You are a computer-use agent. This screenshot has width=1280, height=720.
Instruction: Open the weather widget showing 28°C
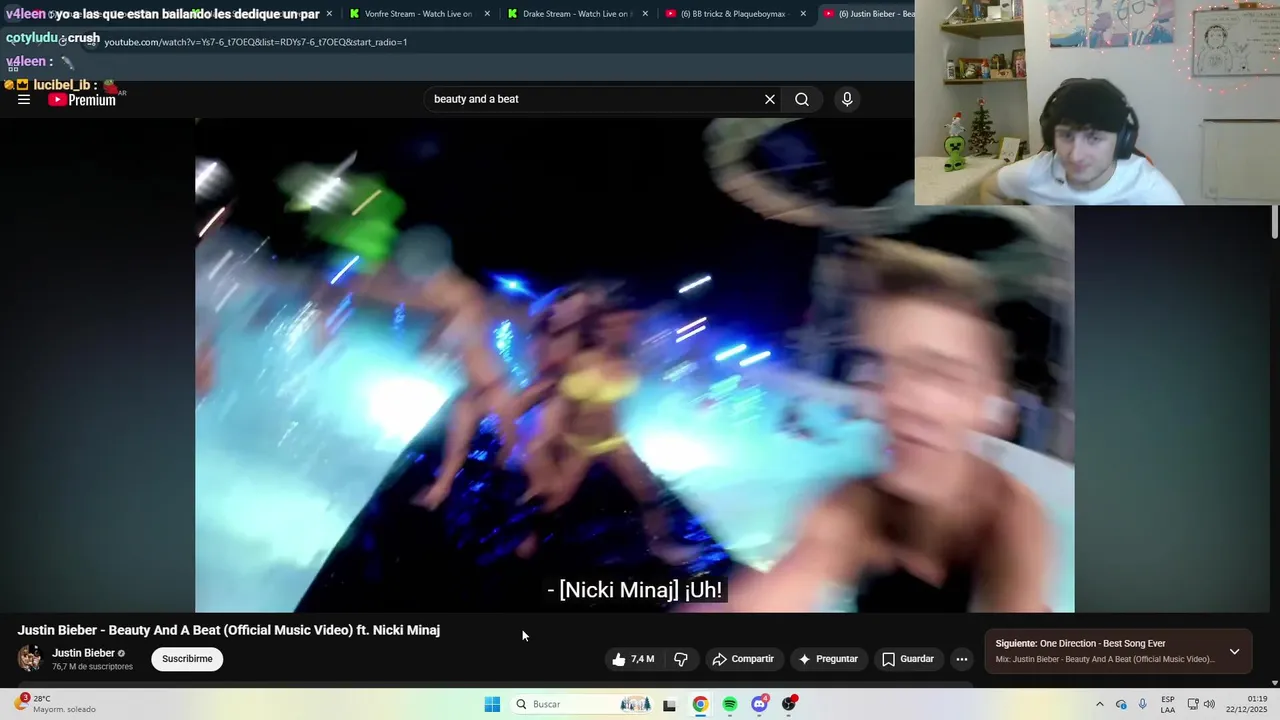point(55,704)
